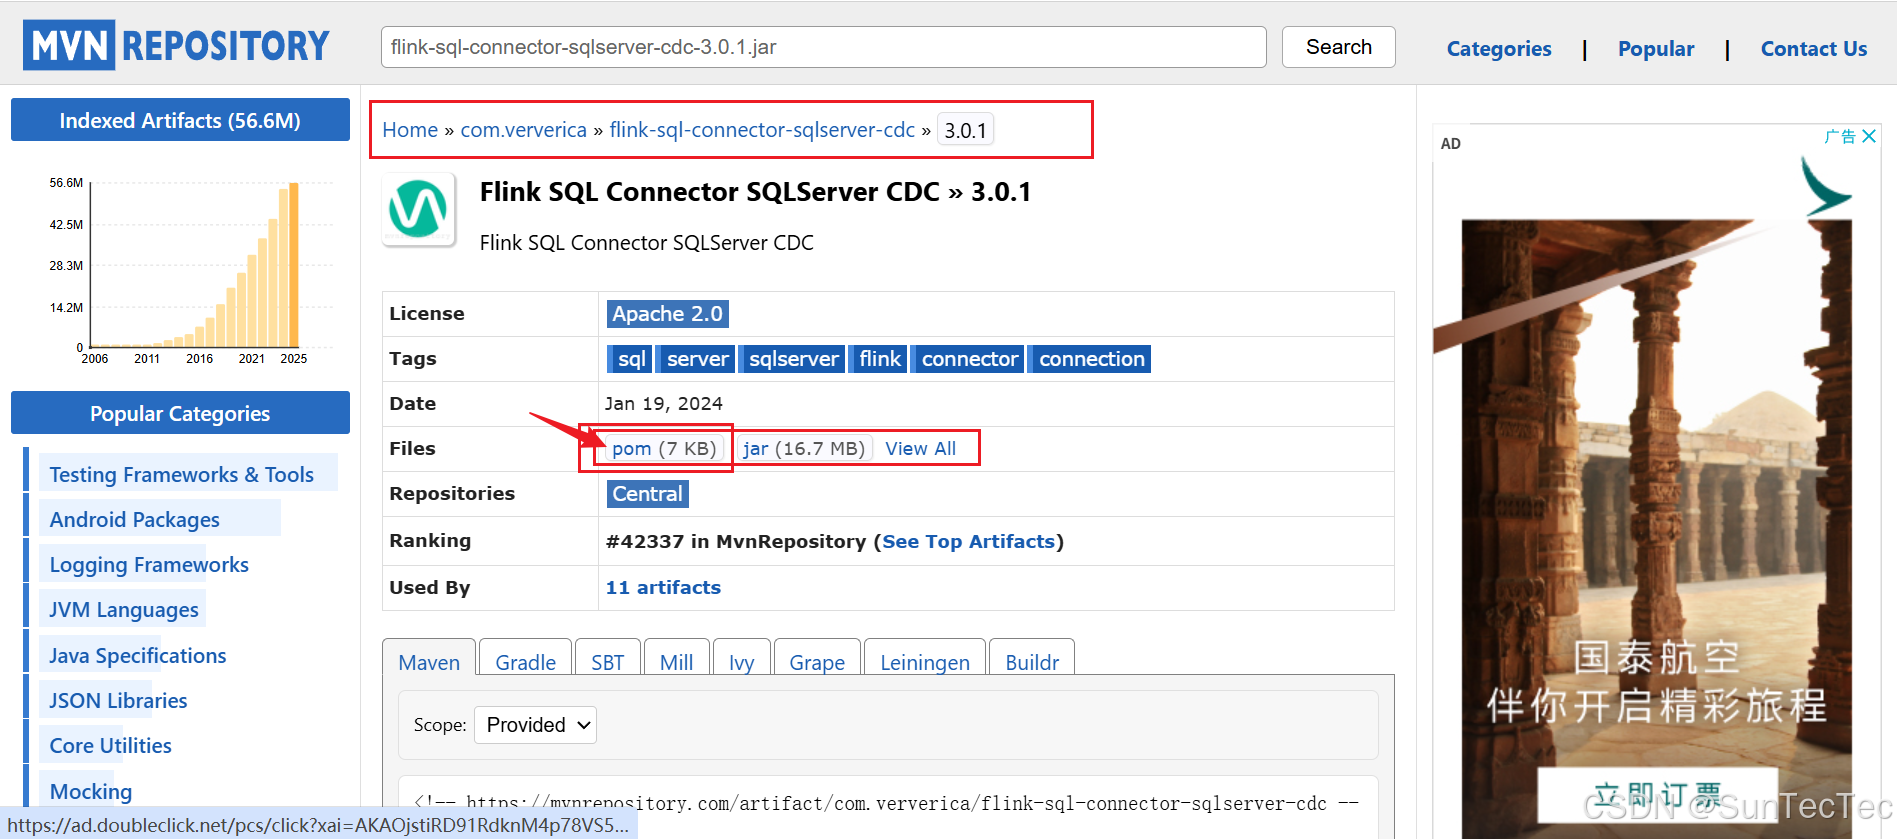
Task: Click the server tag
Action: (697, 359)
